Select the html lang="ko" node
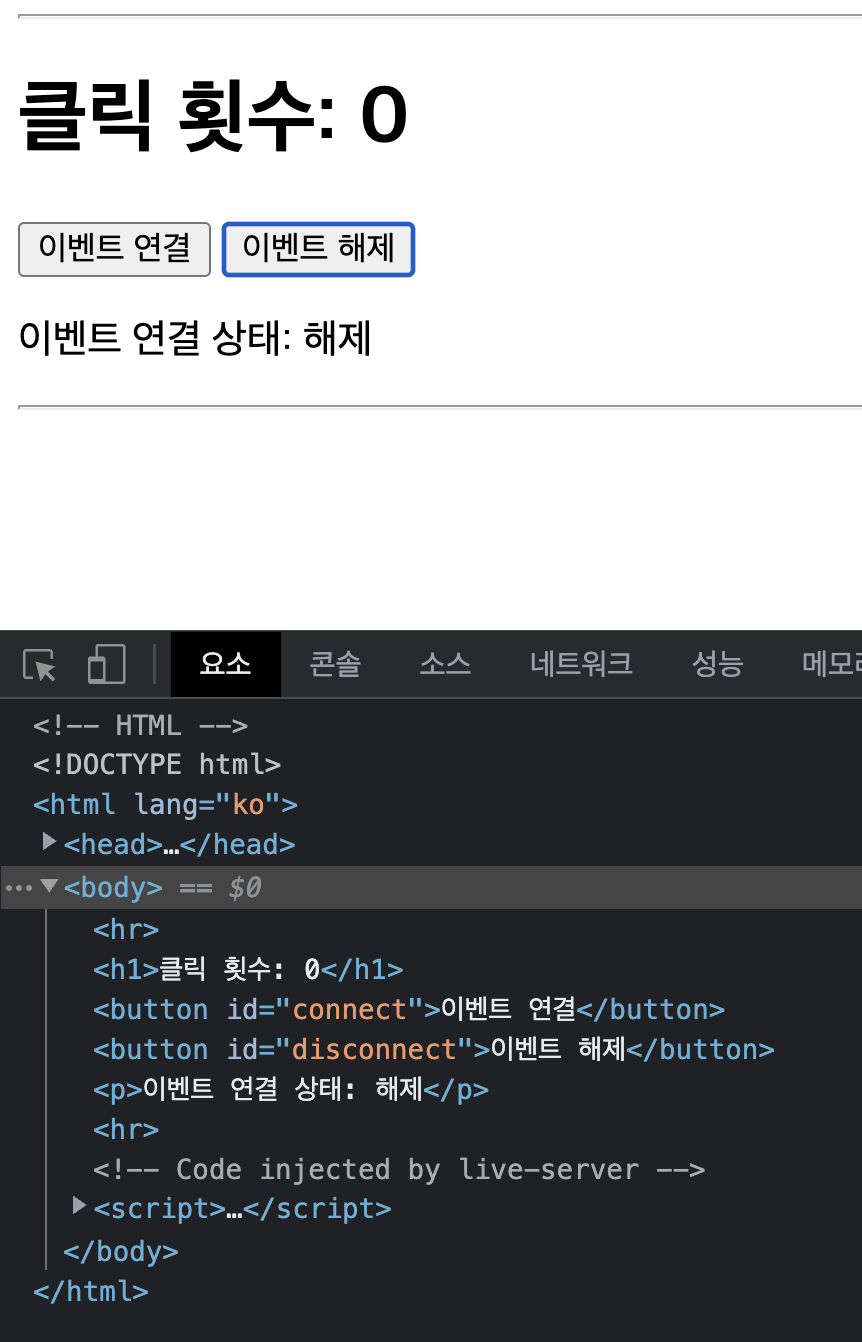The image size is (862, 1342). pyautogui.click(x=165, y=804)
